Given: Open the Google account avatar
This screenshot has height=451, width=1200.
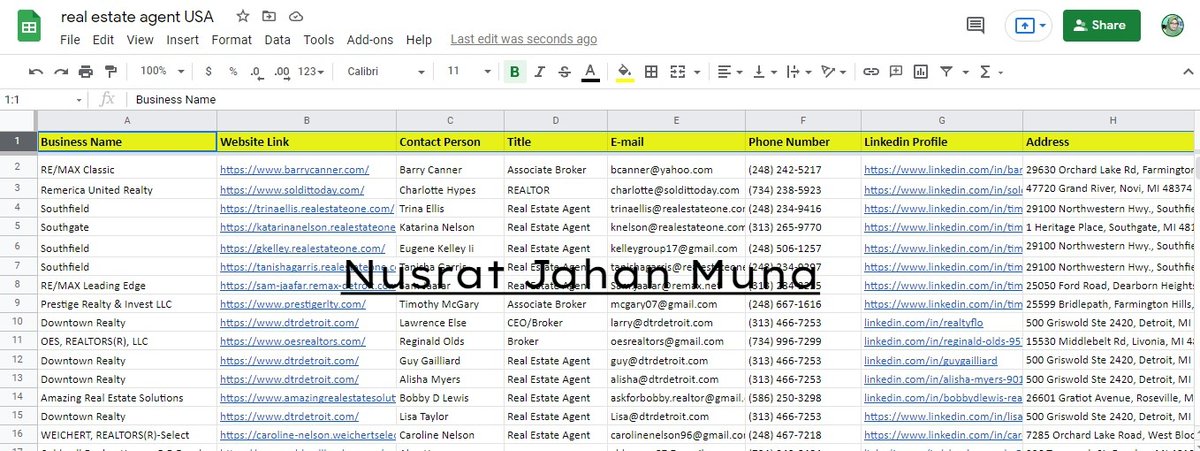Looking at the screenshot, I should point(1173,26).
